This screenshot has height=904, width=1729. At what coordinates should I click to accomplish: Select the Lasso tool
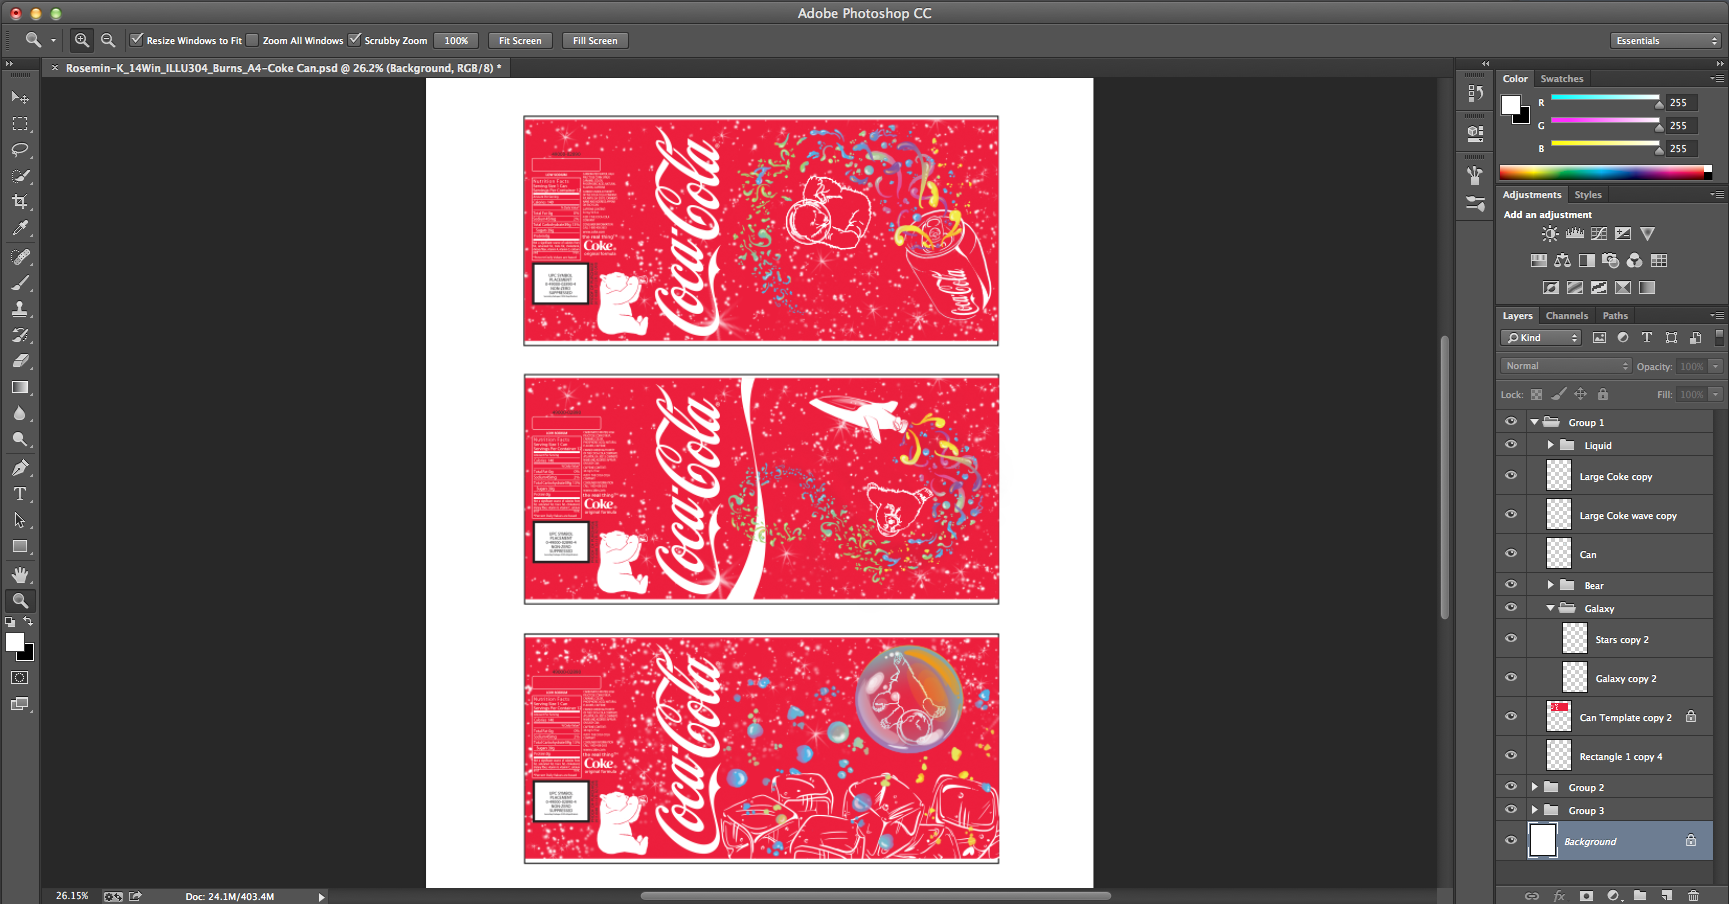point(20,150)
